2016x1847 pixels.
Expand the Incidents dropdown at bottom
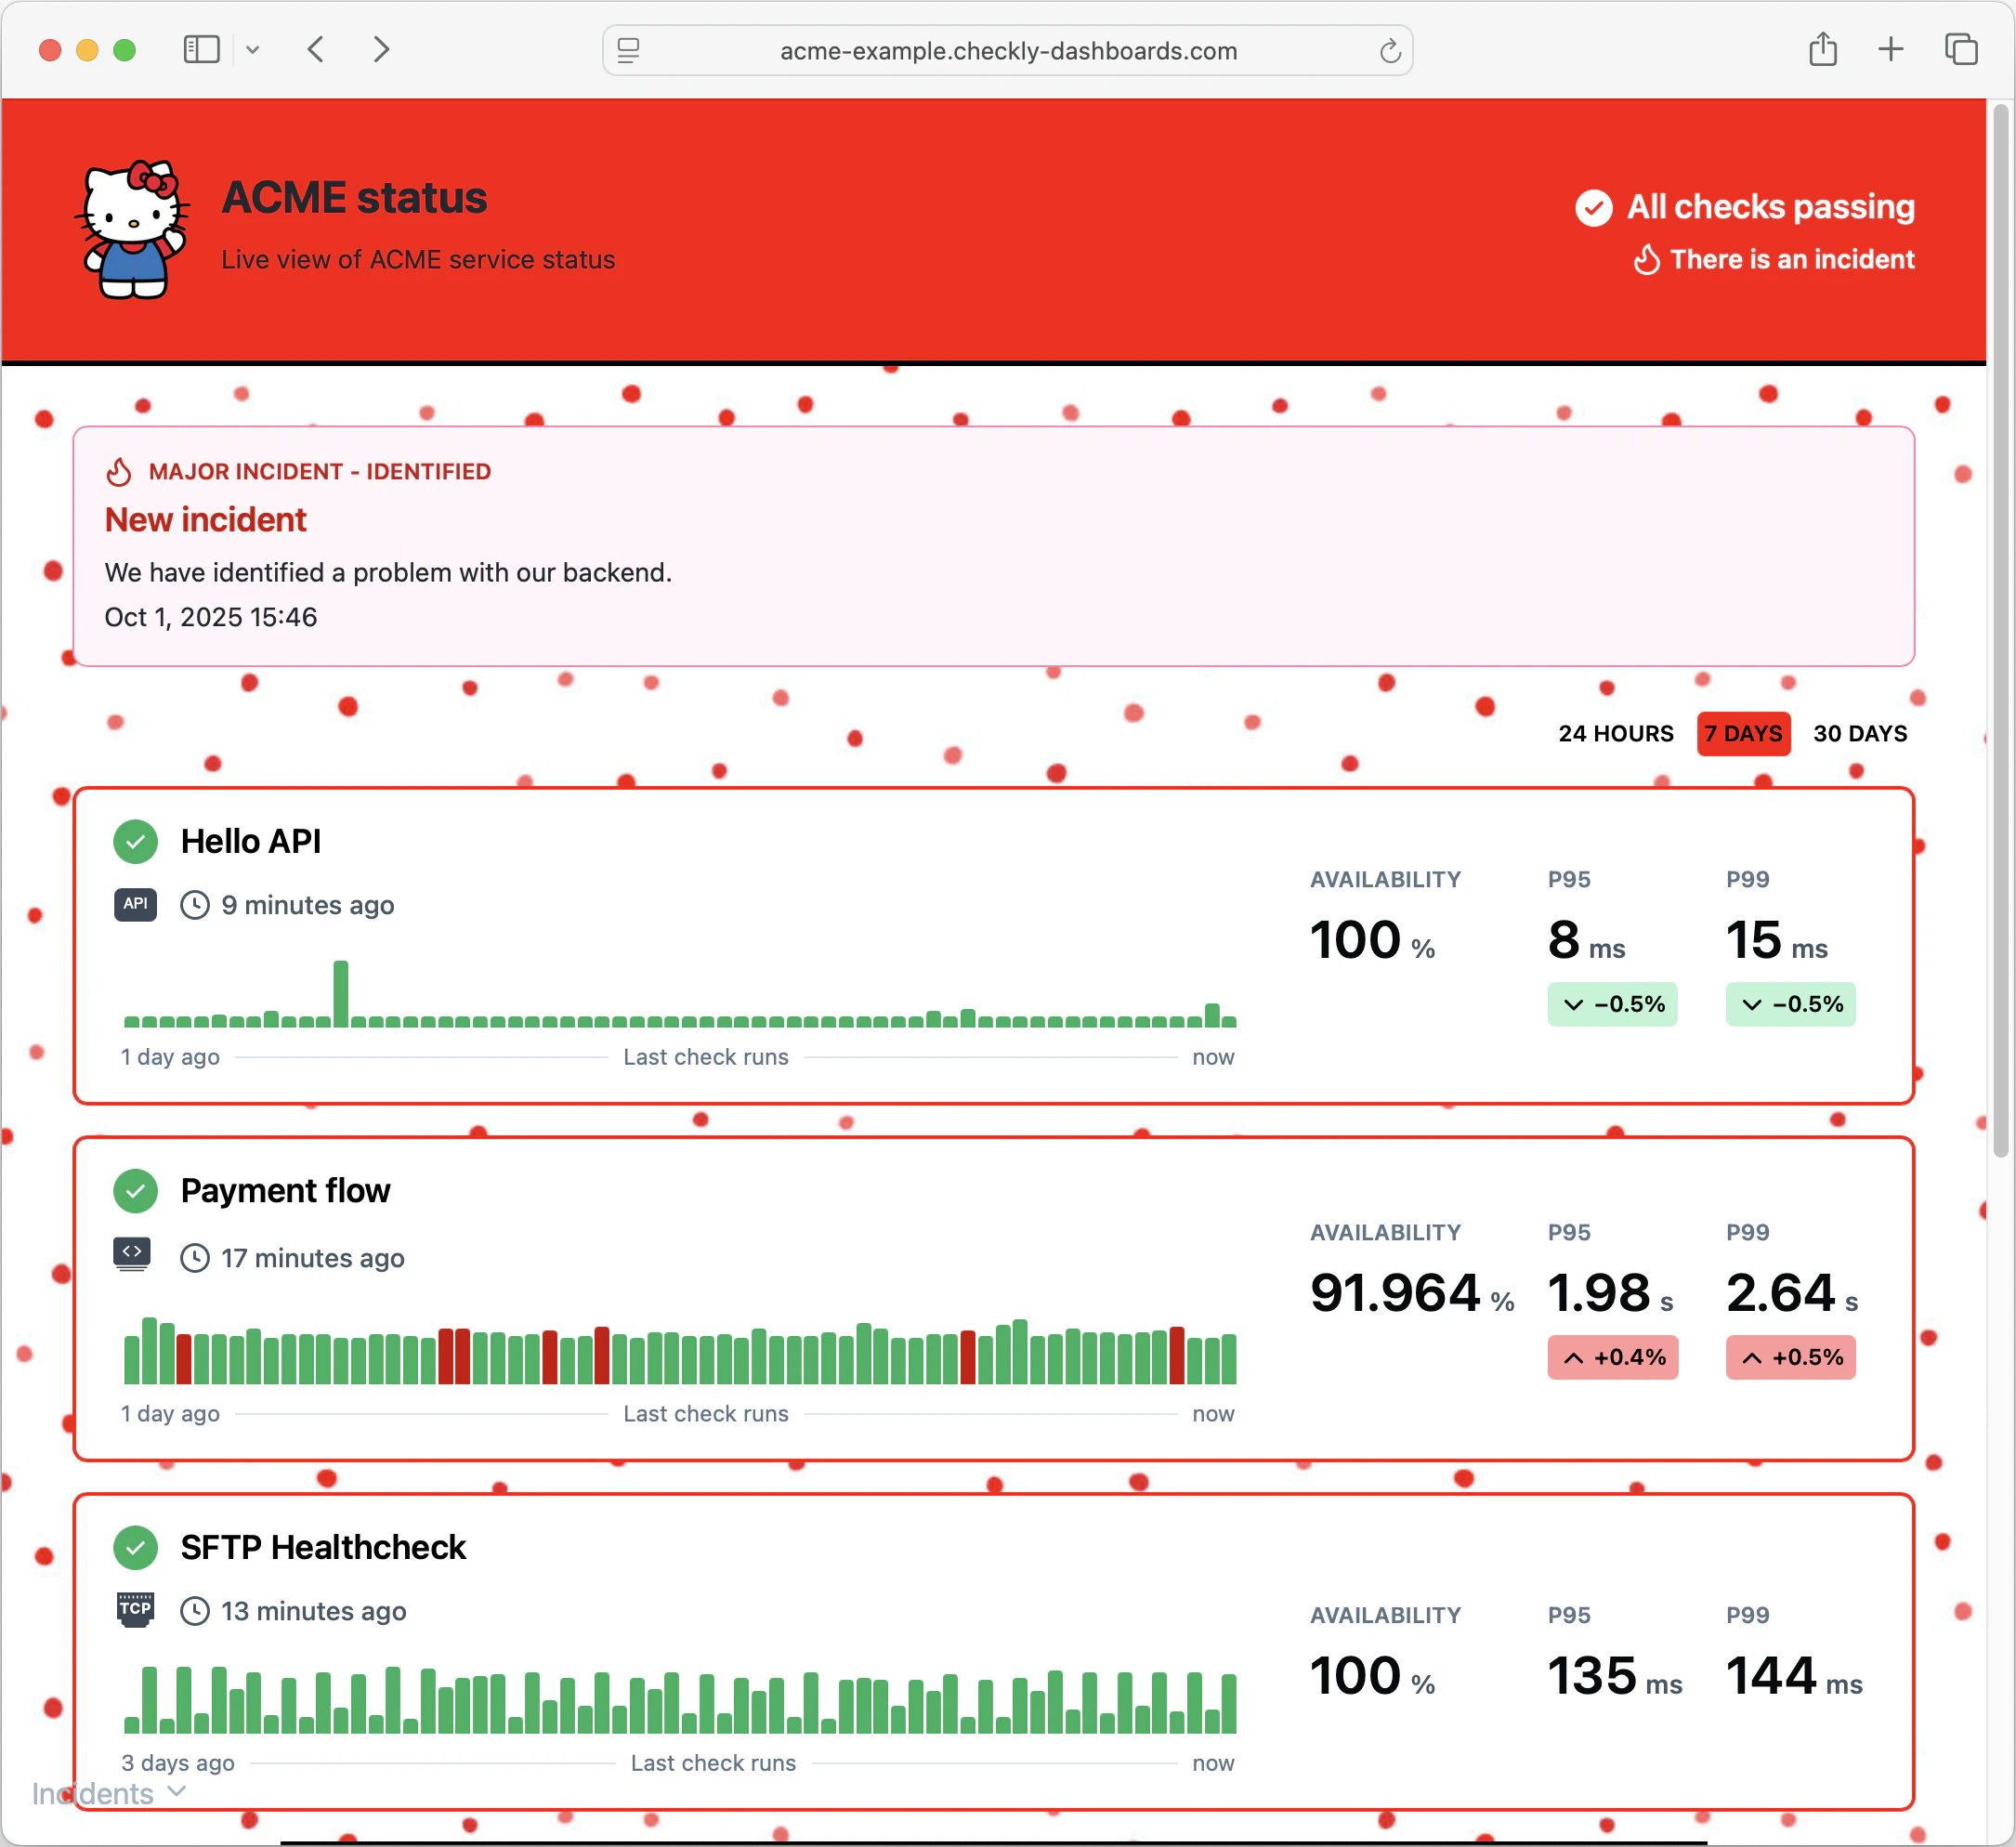click(108, 1793)
